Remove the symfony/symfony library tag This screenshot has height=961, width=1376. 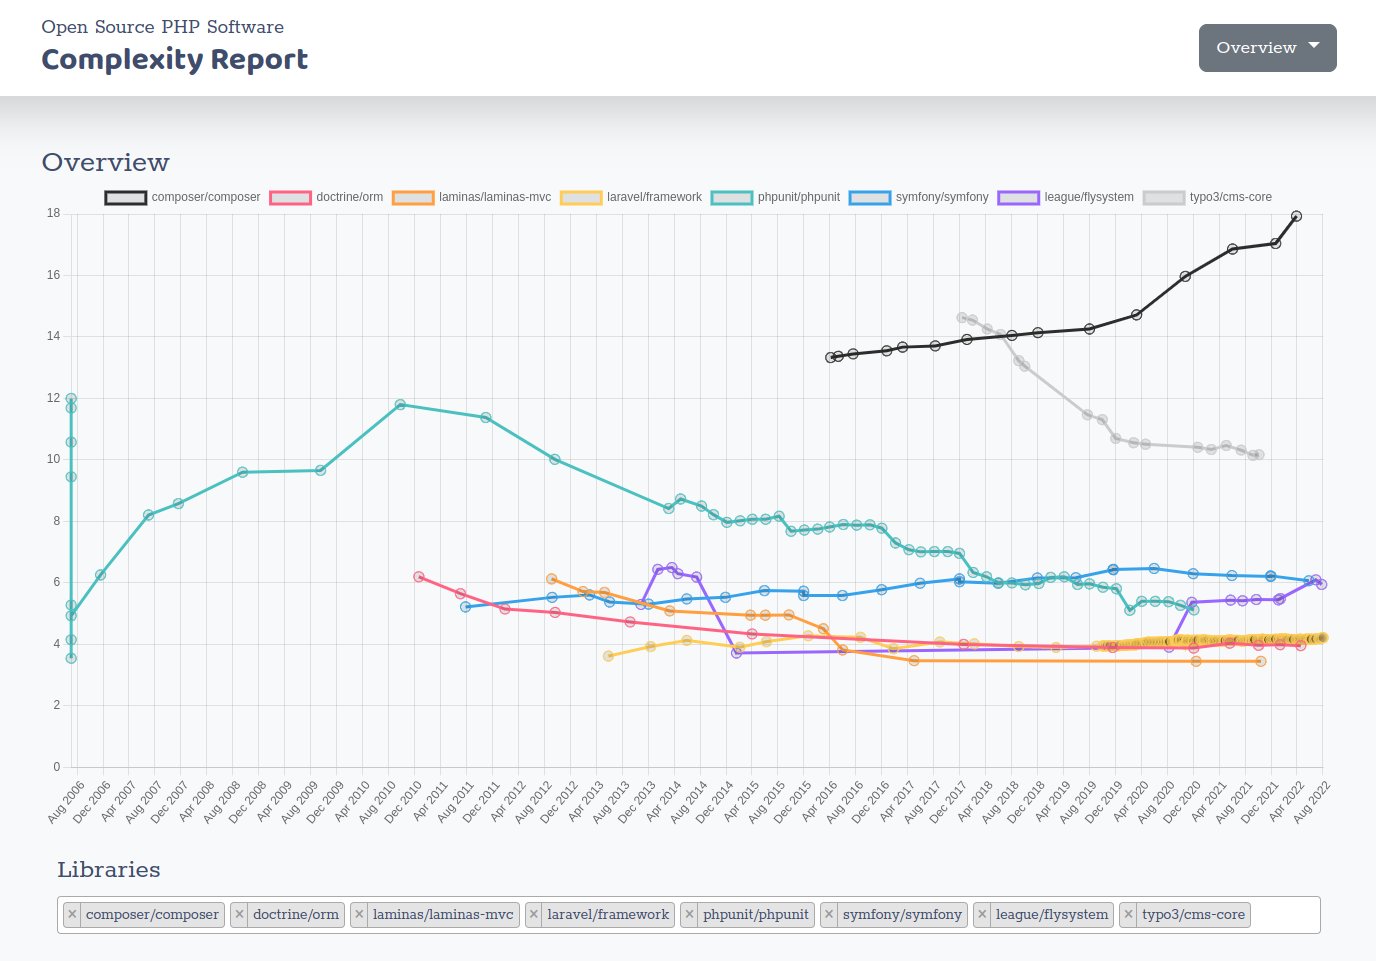831,914
